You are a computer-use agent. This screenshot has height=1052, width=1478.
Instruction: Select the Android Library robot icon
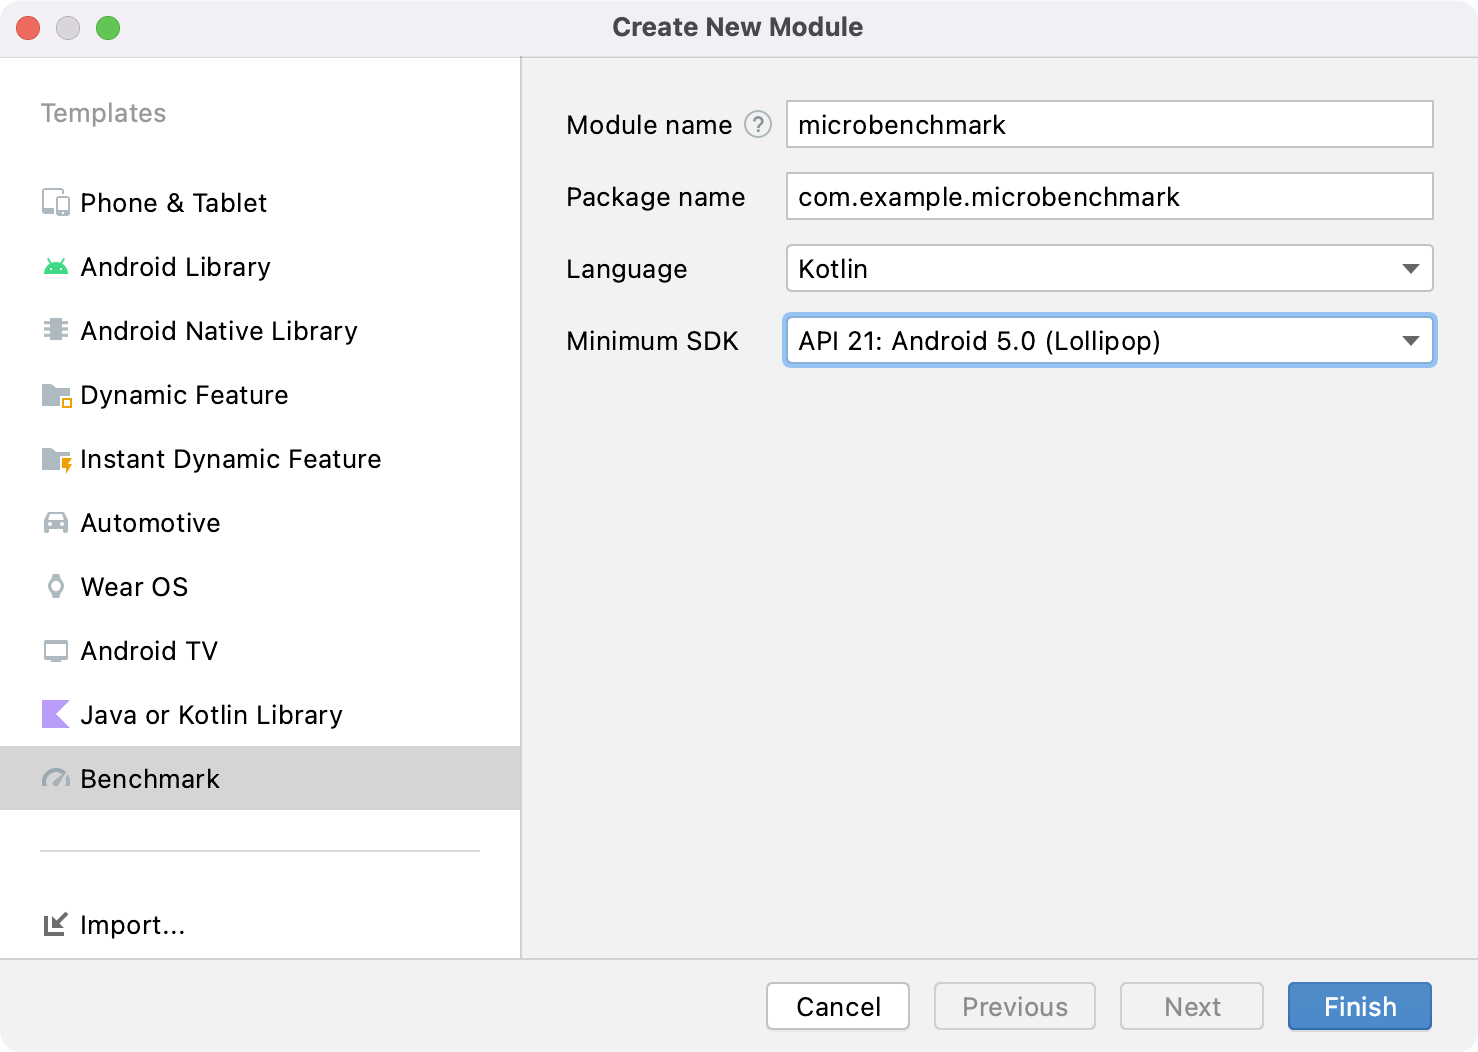56,267
